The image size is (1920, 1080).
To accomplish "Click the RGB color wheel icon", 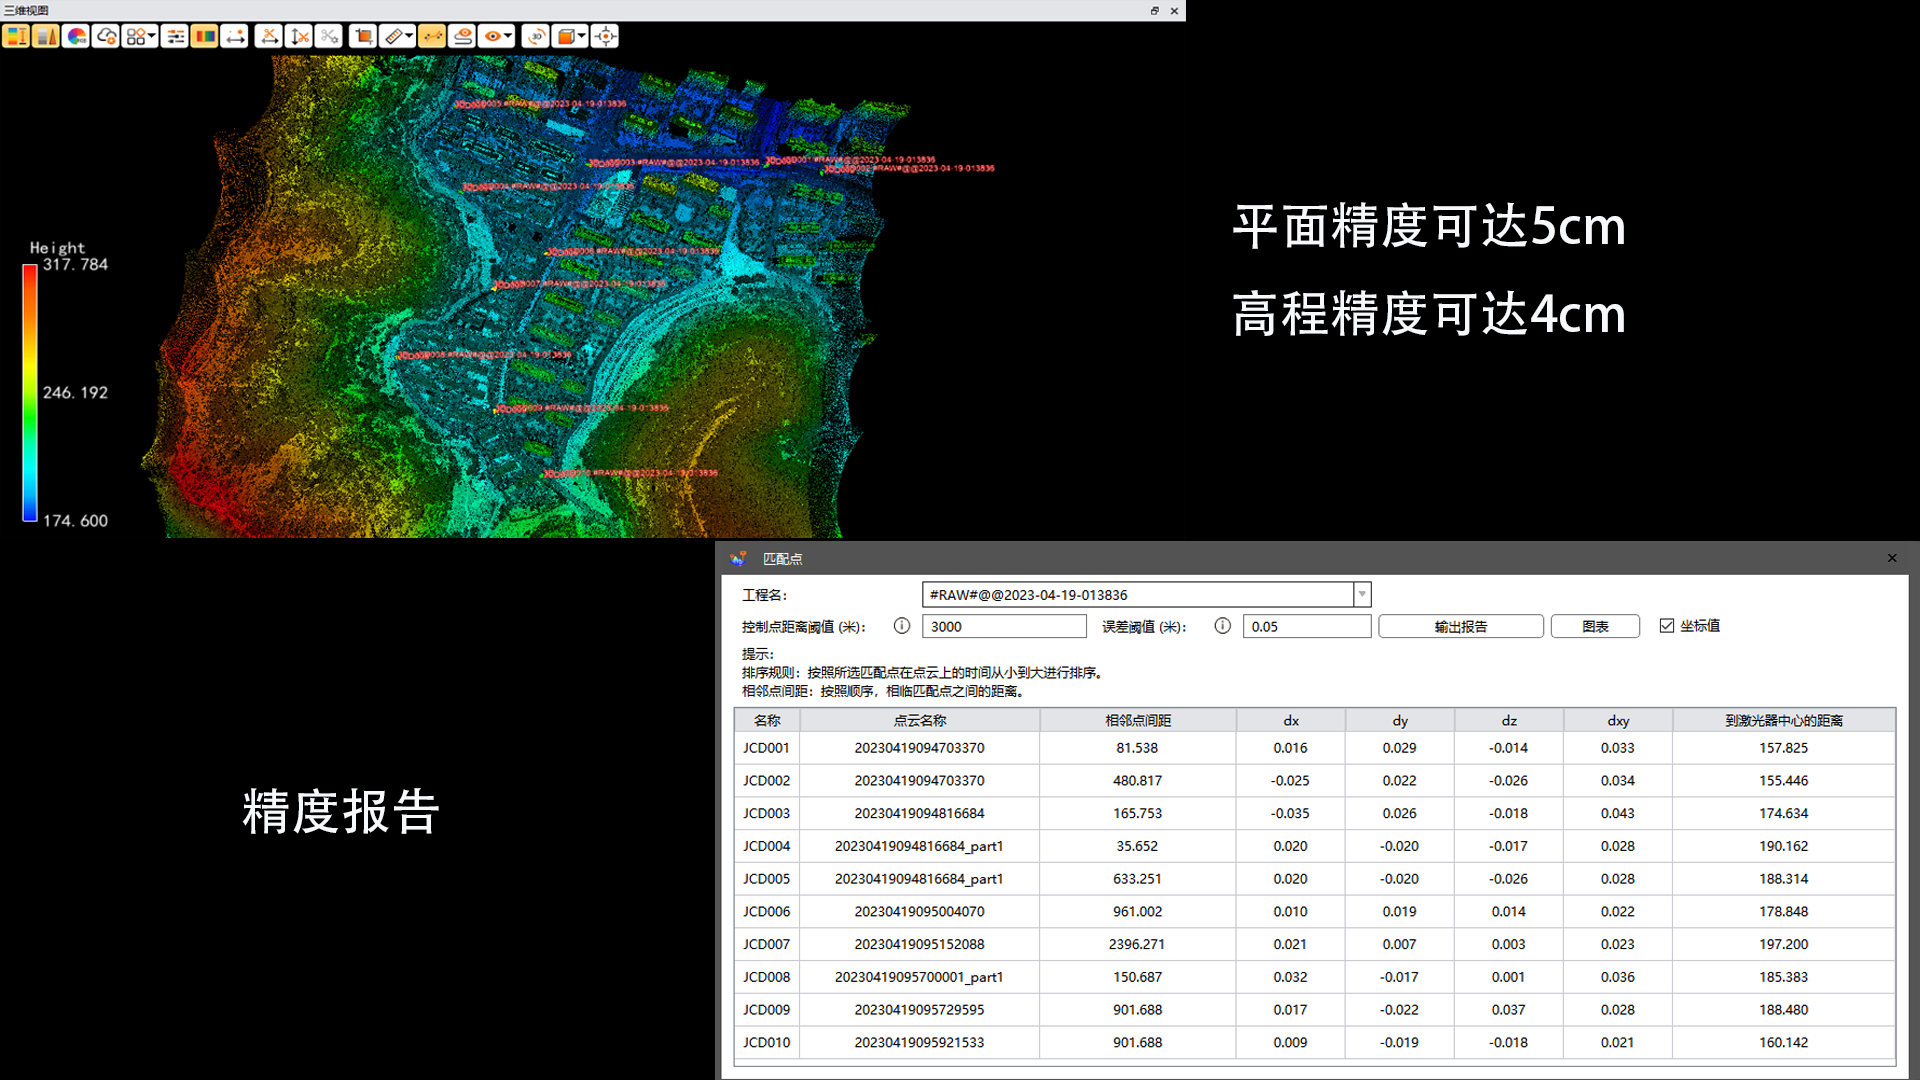I will [76, 37].
